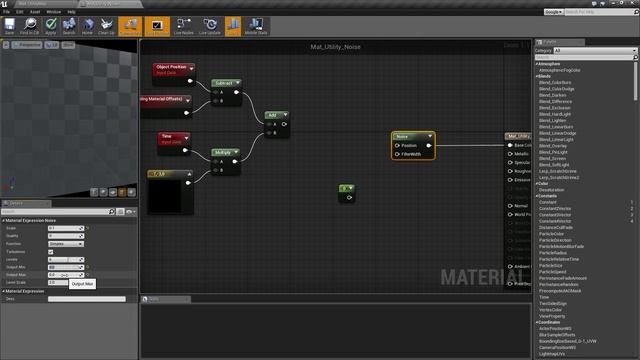640x360 pixels.
Task: Open the Details property matrix grid icon
Action: 120,211
